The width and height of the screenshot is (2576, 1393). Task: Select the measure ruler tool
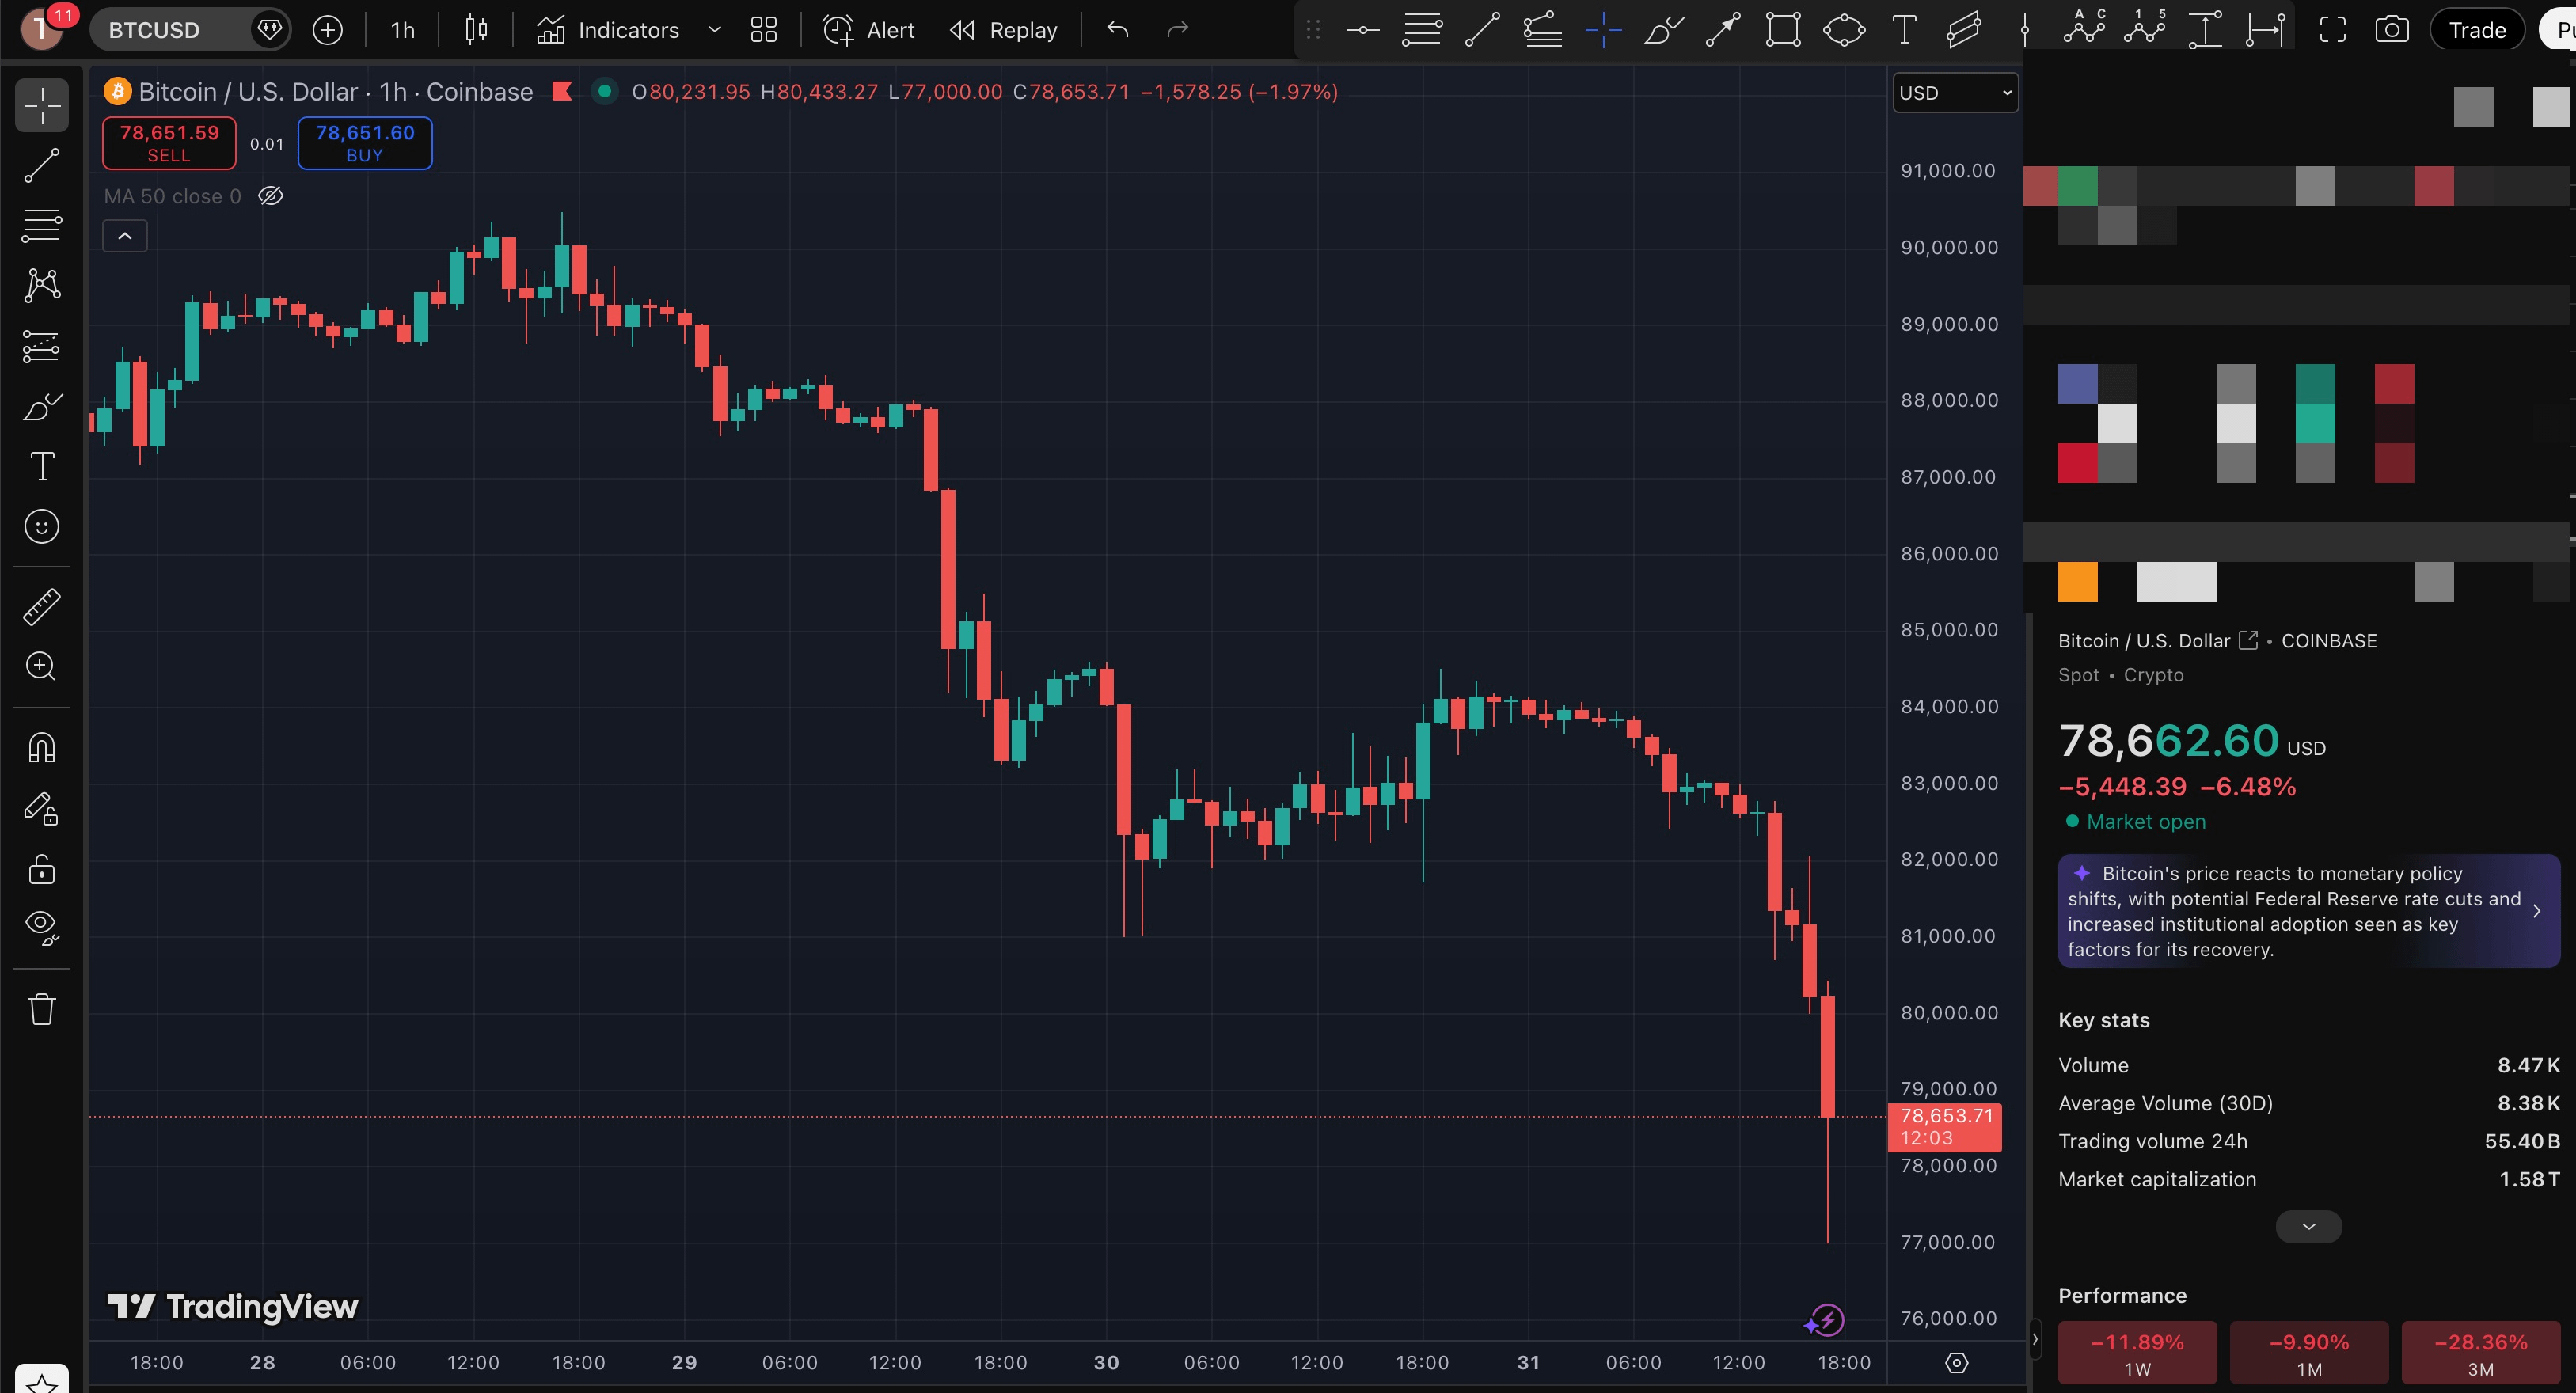[x=42, y=606]
